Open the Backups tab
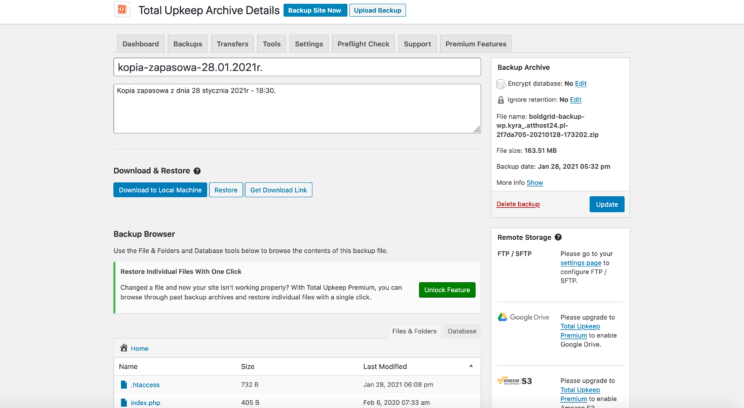The width and height of the screenshot is (744, 408). click(187, 44)
